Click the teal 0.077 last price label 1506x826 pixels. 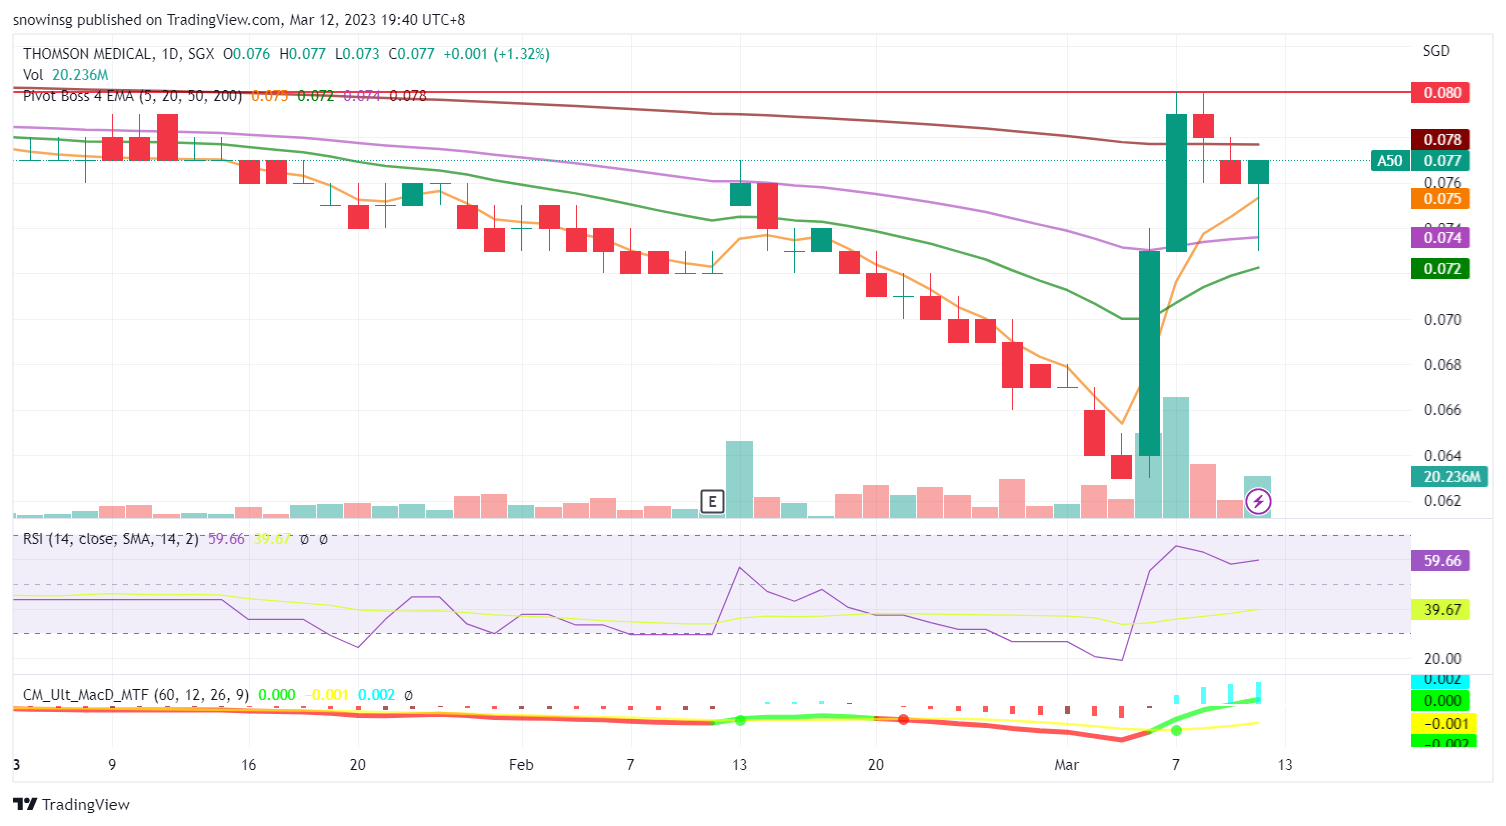(1441, 160)
